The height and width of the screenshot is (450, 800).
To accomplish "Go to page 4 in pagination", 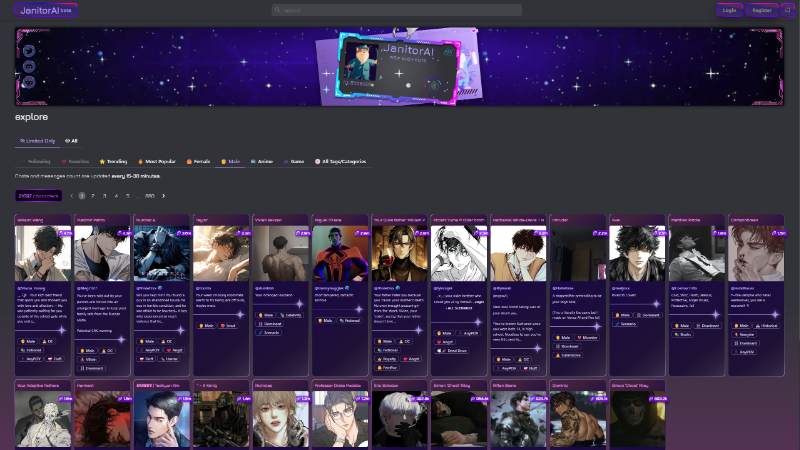I will (x=116, y=196).
